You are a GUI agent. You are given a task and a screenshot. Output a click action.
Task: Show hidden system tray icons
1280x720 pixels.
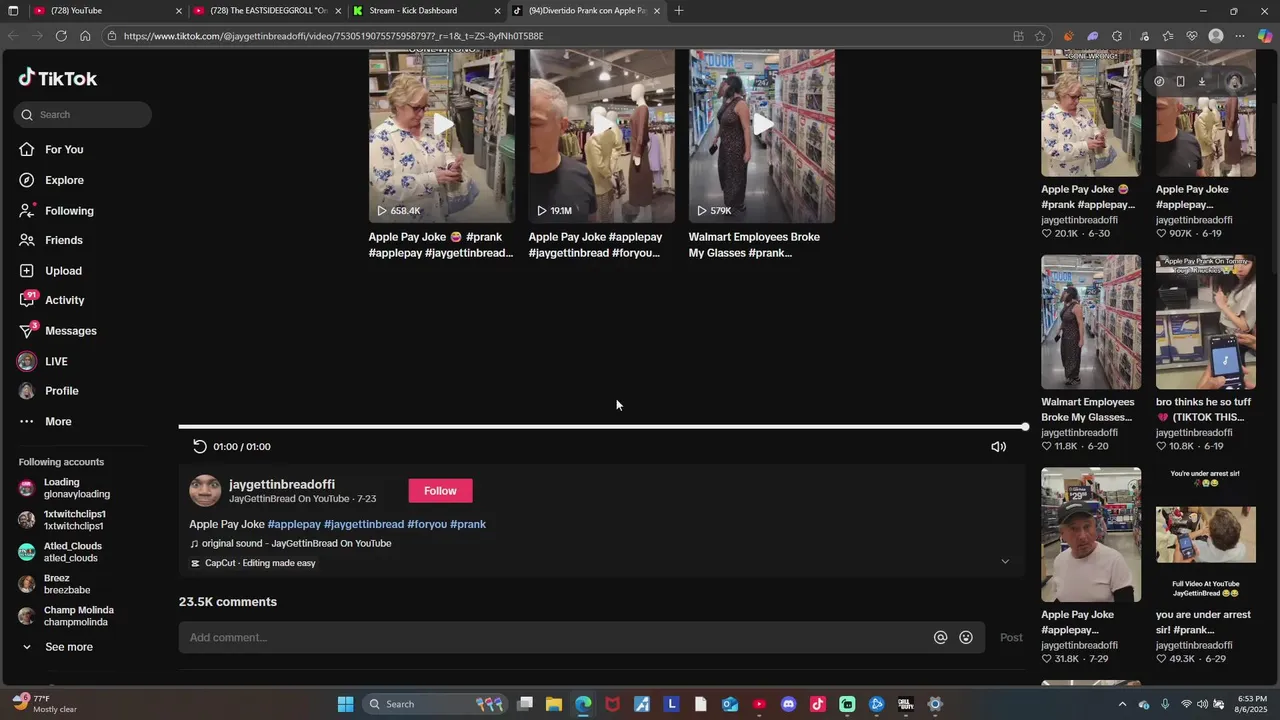click(1122, 704)
